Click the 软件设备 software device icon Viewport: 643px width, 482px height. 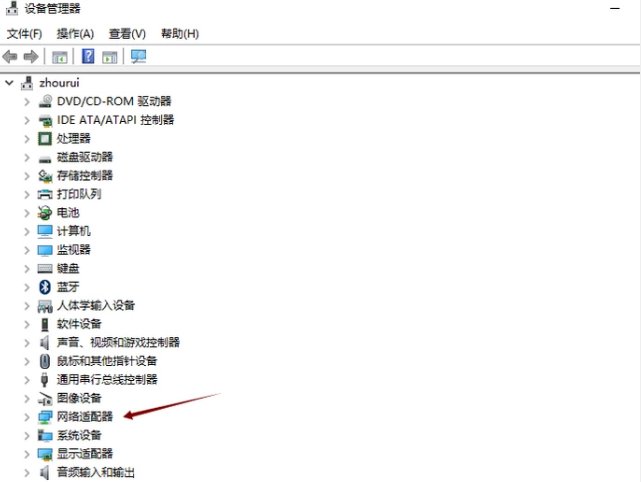(45, 324)
